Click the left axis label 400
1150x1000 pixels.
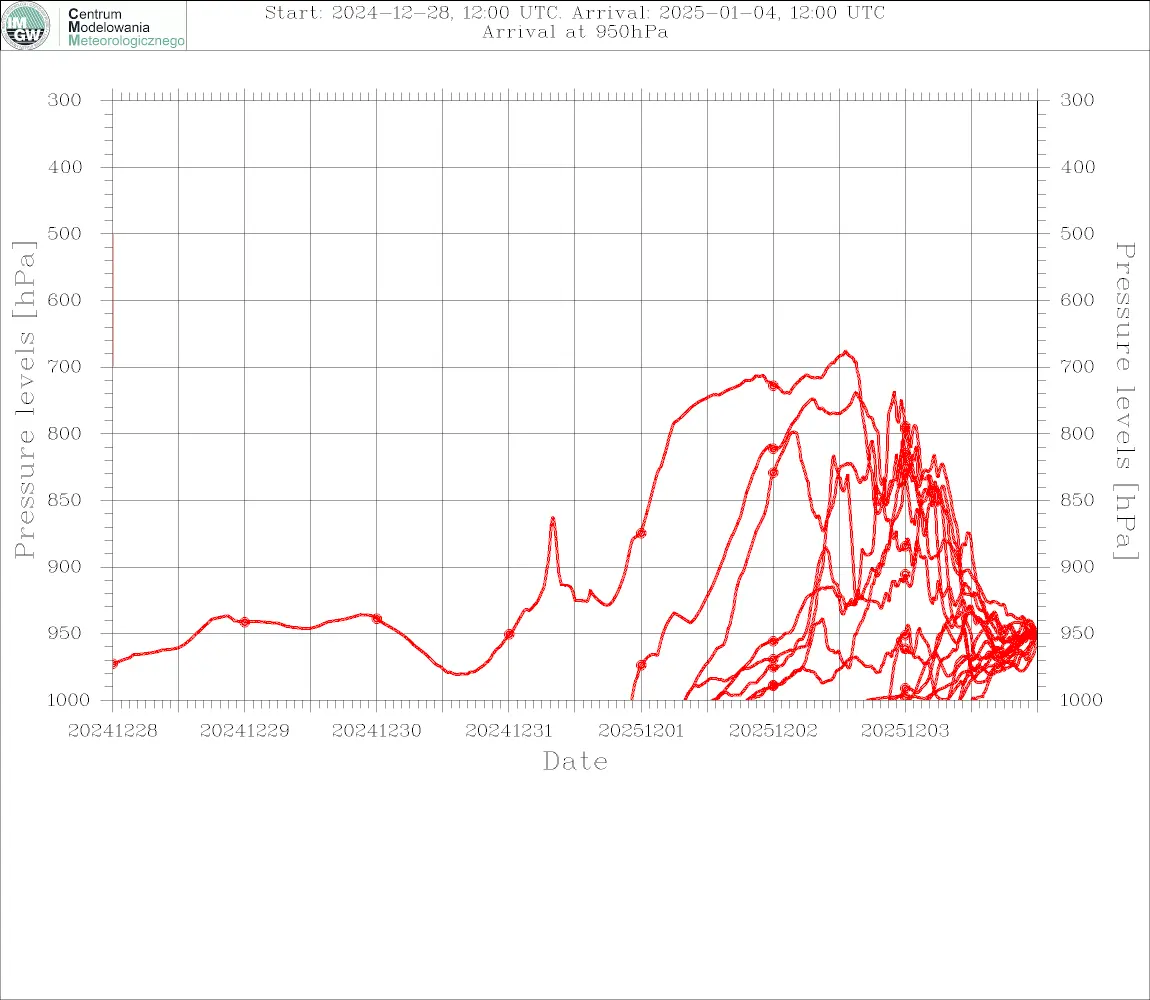click(65, 167)
